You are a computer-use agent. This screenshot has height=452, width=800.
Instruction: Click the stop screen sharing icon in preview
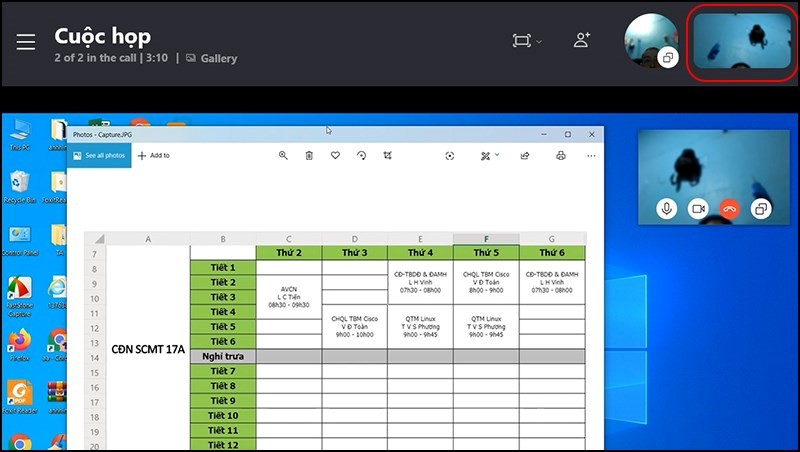tap(761, 209)
